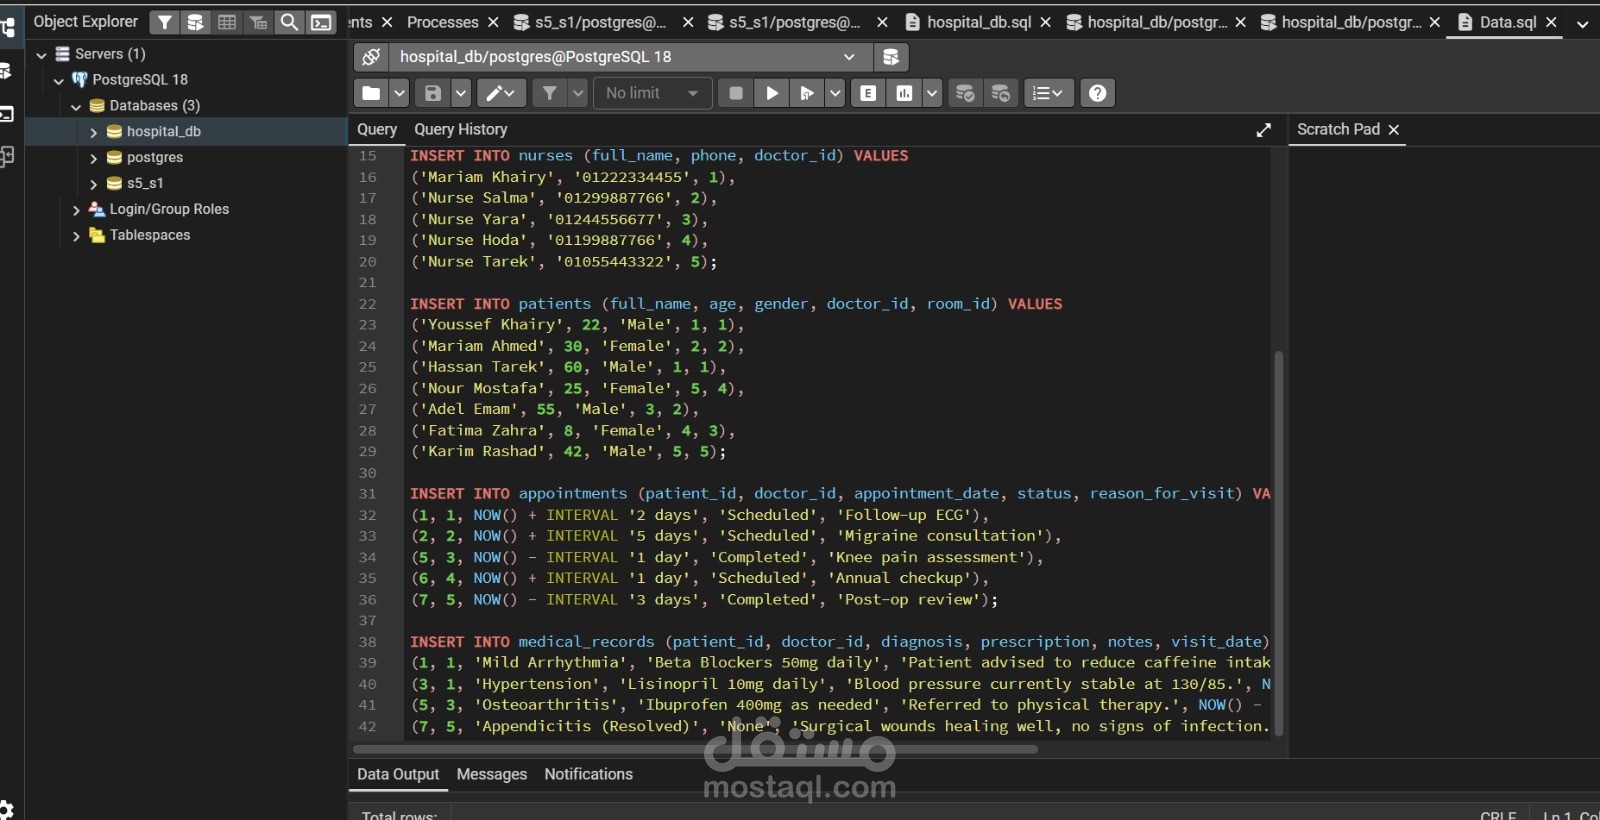Open the Data Output tab

point(398,774)
